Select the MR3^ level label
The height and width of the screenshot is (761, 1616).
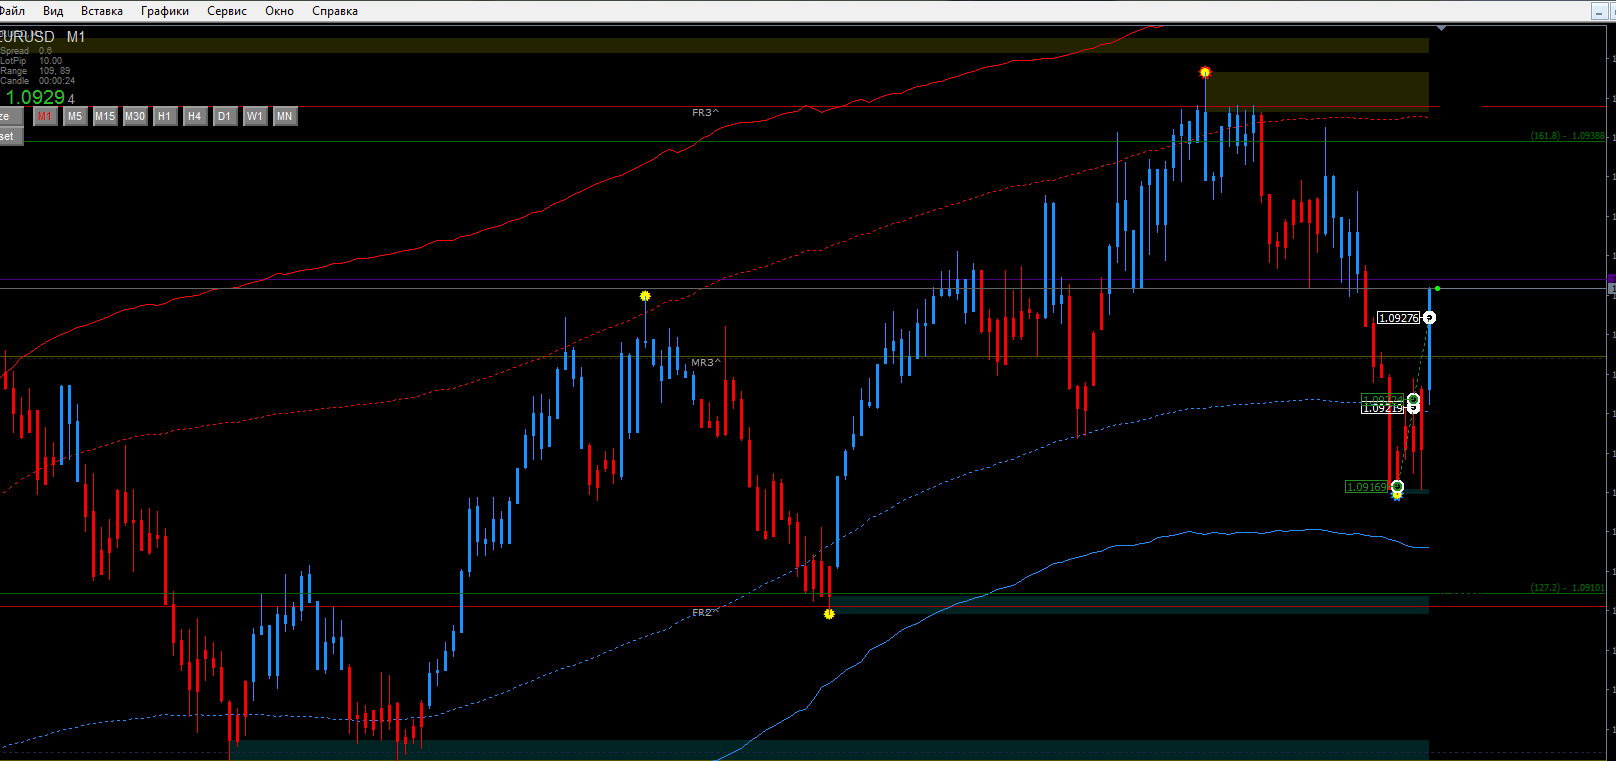(705, 362)
